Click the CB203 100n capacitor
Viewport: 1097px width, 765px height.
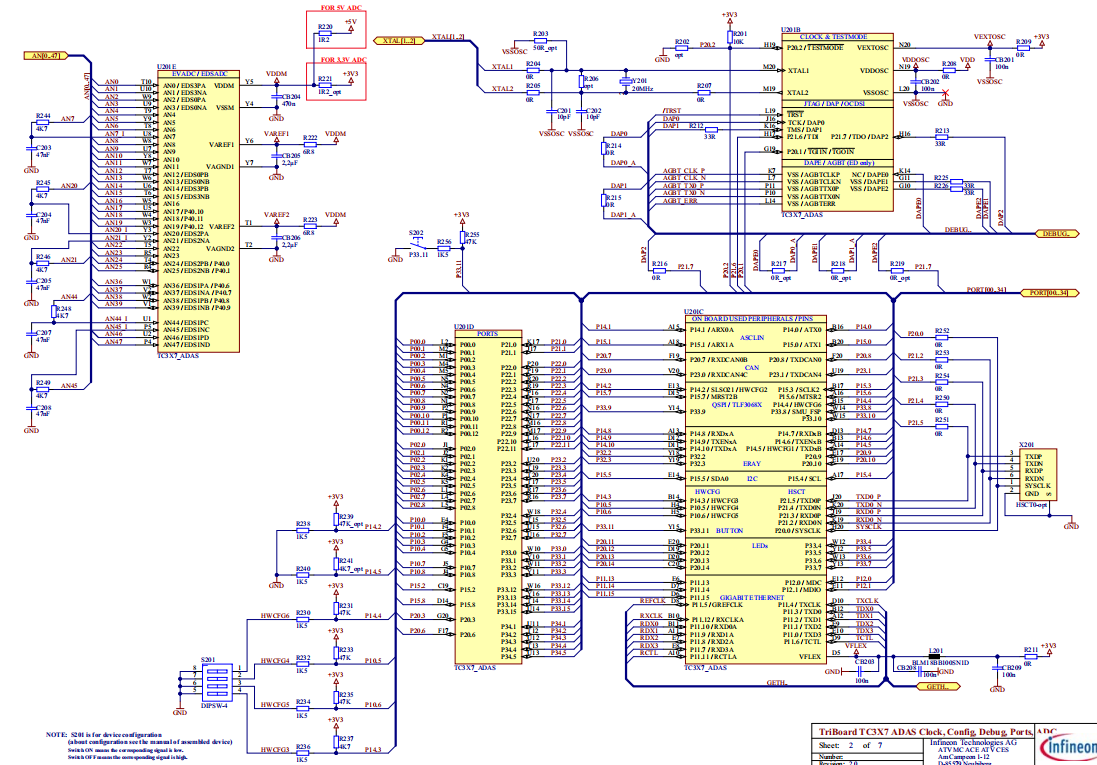[862, 671]
